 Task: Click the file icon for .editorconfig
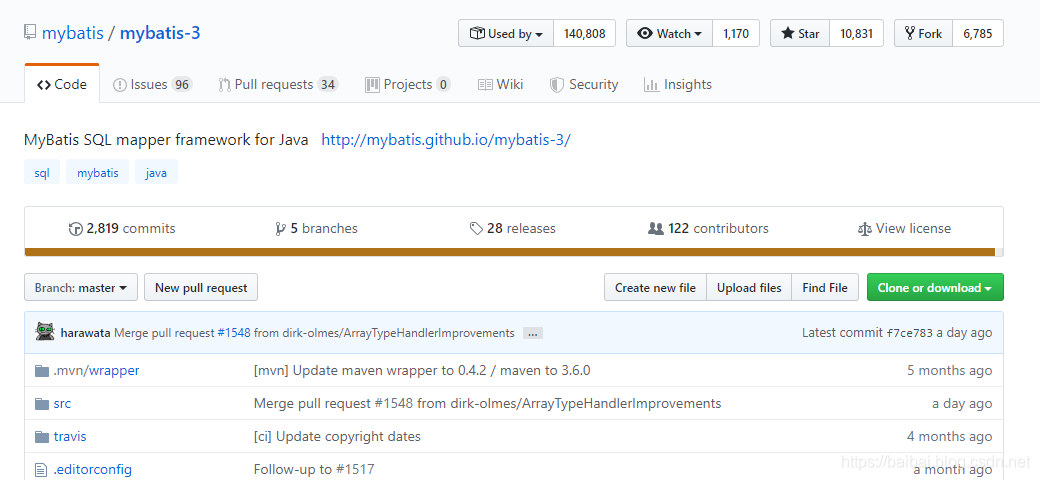tap(42, 470)
